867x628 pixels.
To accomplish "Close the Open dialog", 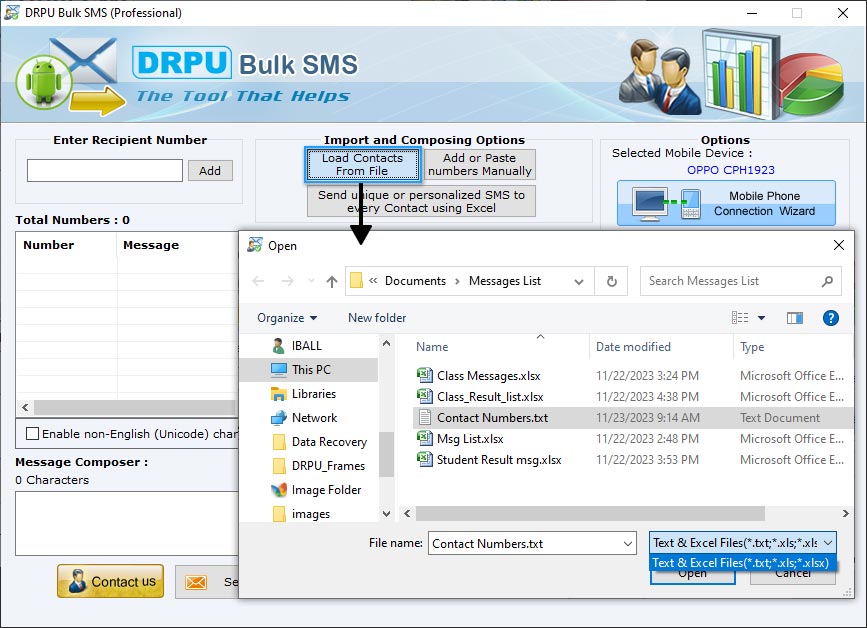I will point(839,245).
